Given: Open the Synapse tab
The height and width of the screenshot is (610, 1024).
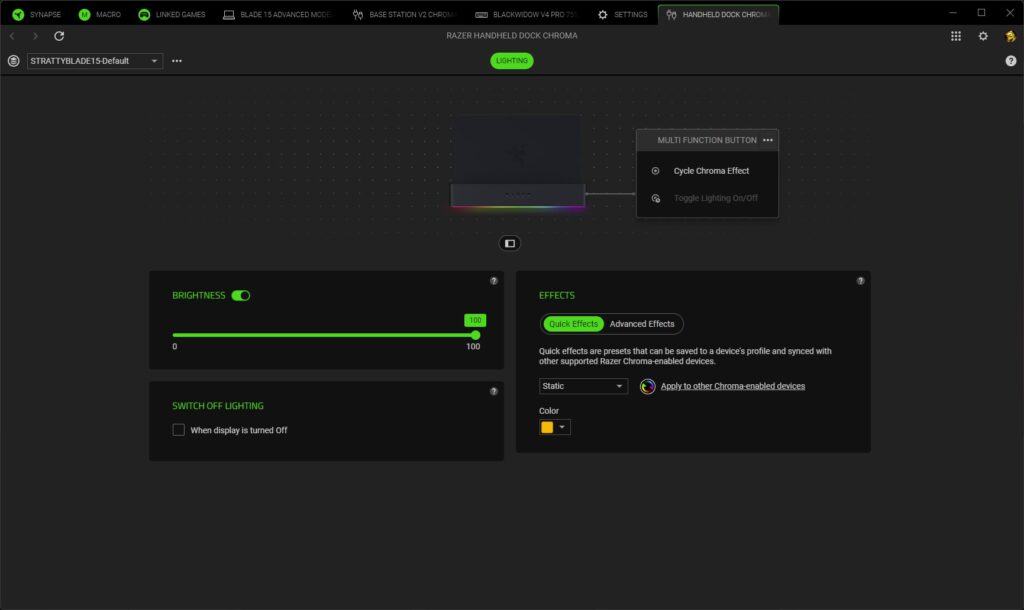Looking at the screenshot, I should point(37,14).
